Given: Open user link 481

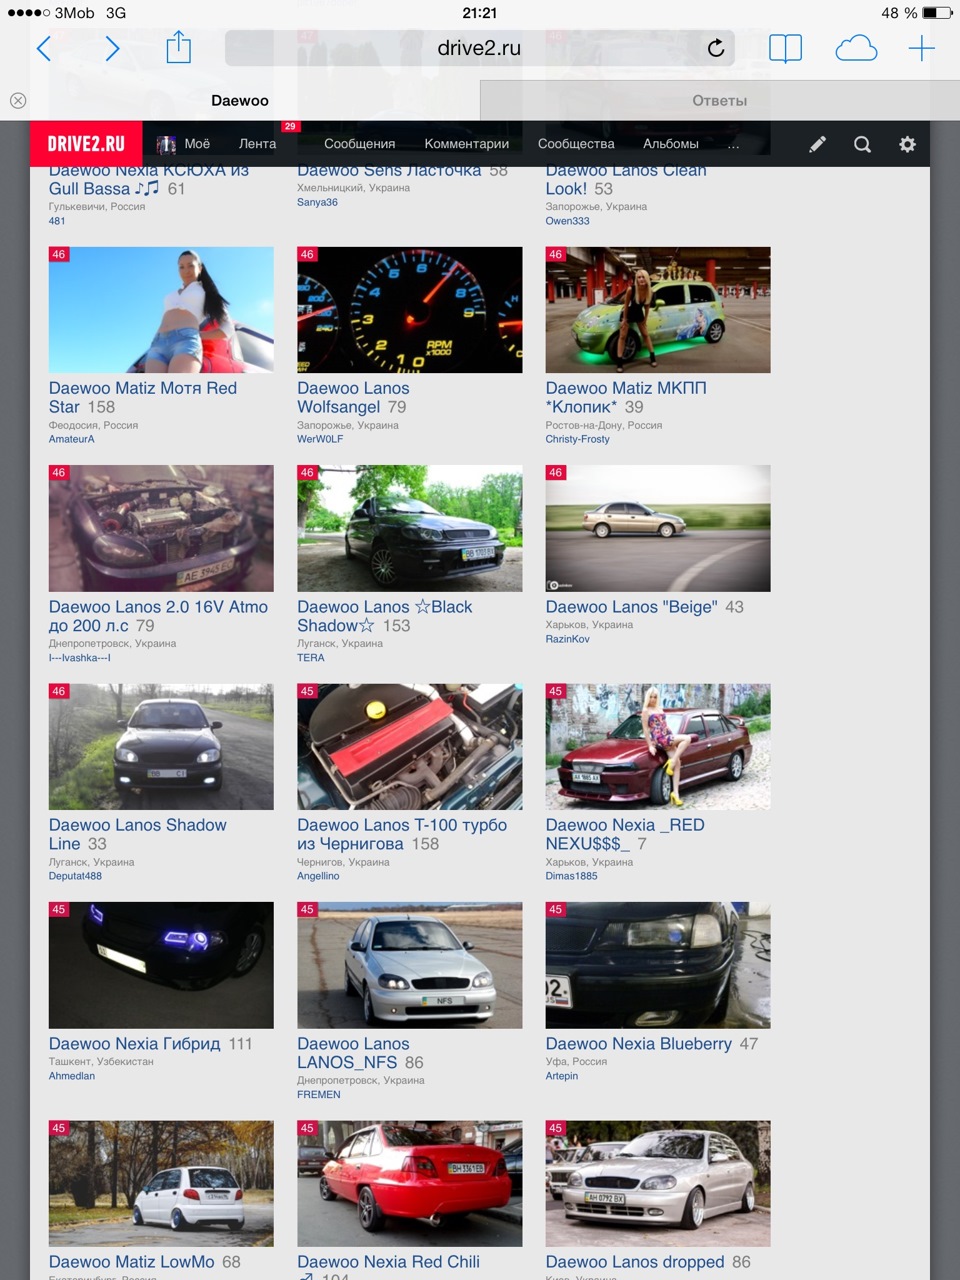Looking at the screenshot, I should pyautogui.click(x=57, y=221).
